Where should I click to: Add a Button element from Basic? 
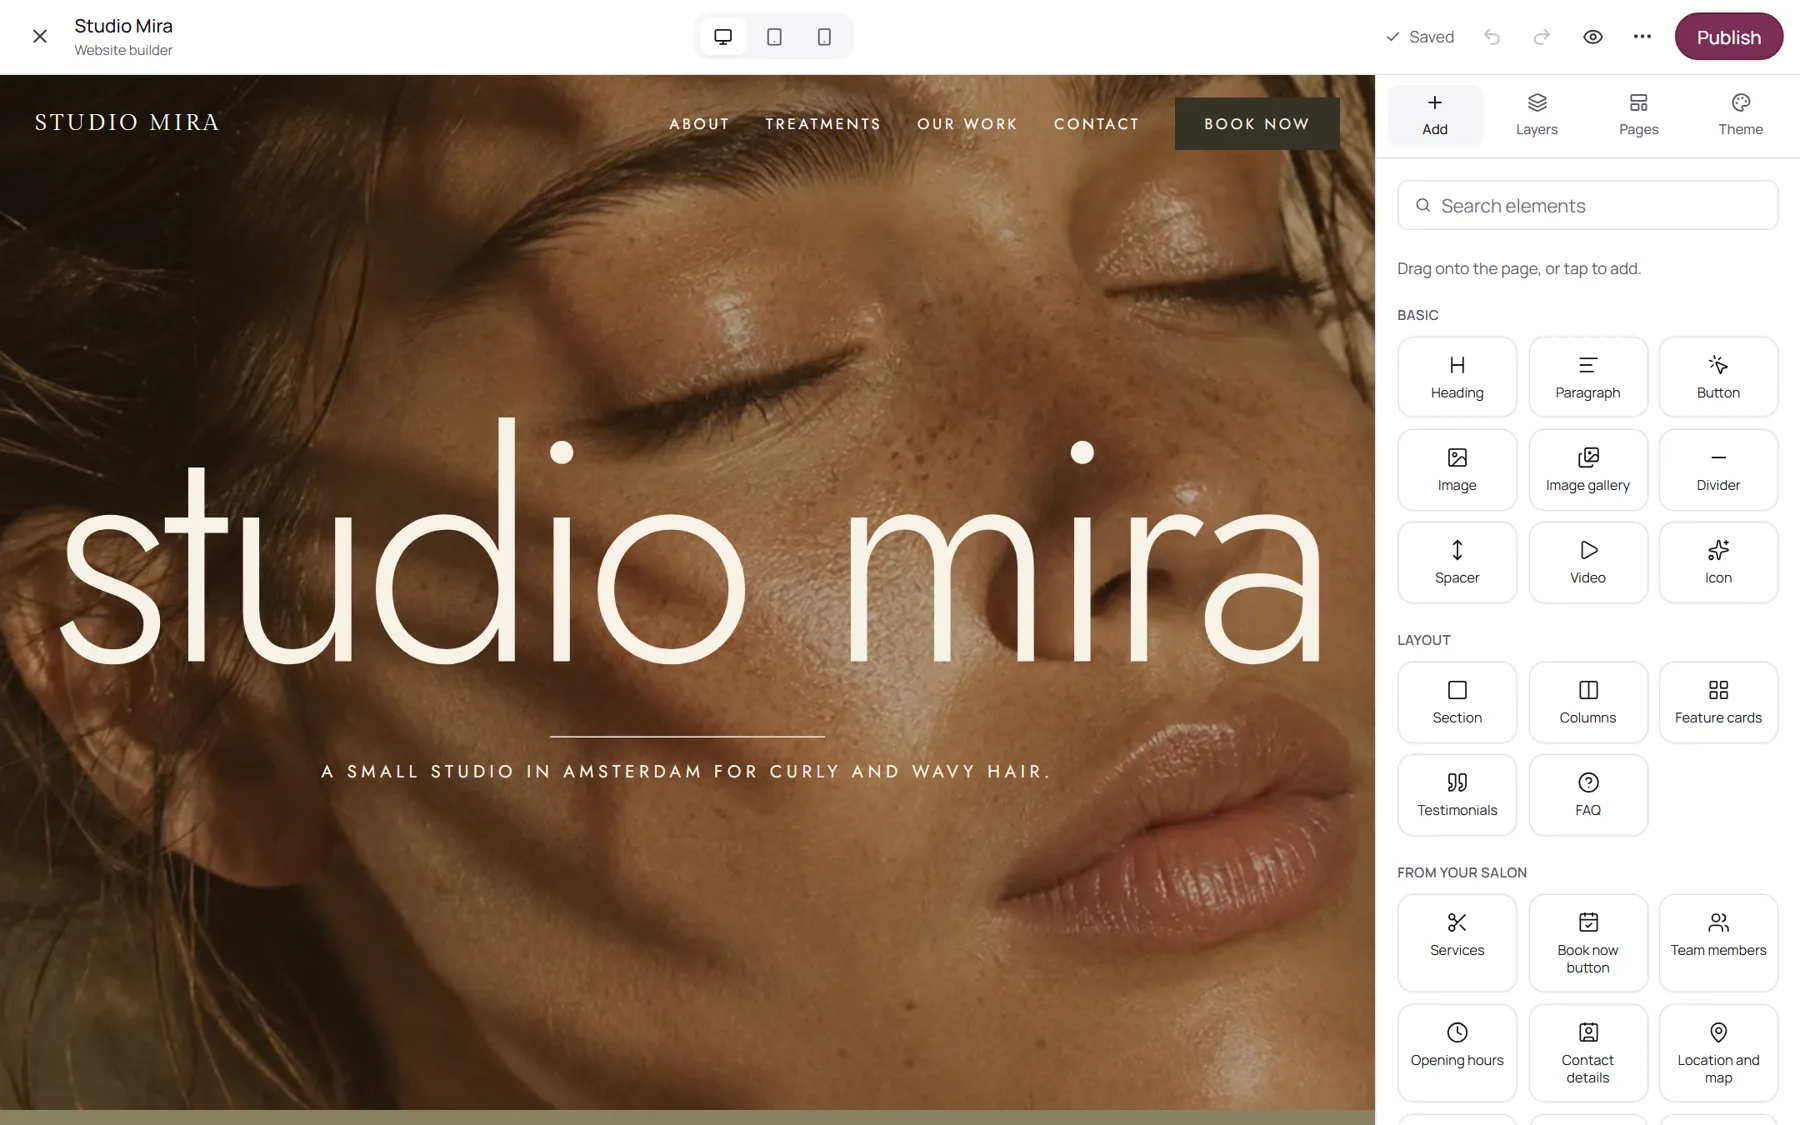[x=1717, y=377]
